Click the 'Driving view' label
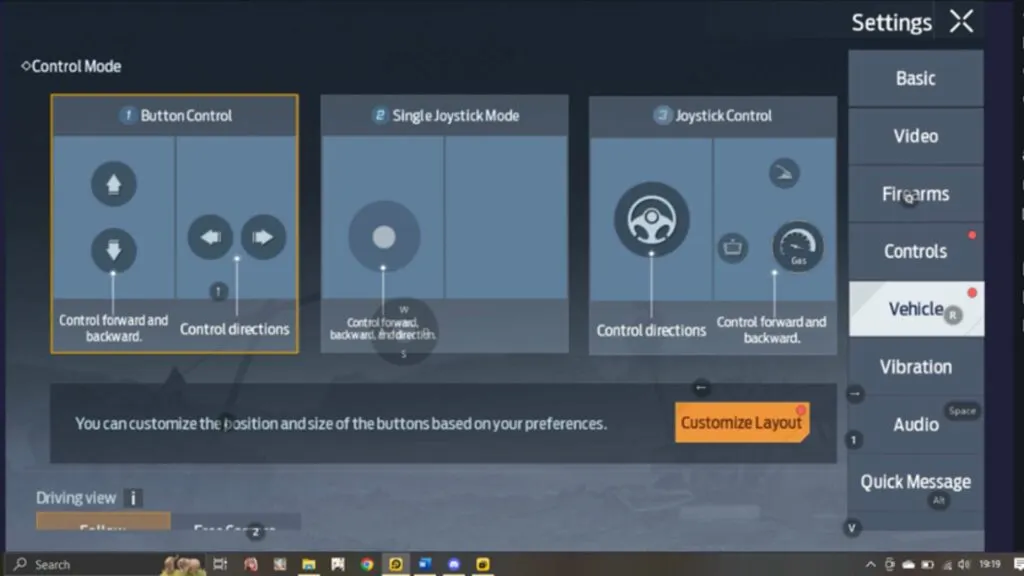Screen dimensions: 1024x576 coord(76,498)
